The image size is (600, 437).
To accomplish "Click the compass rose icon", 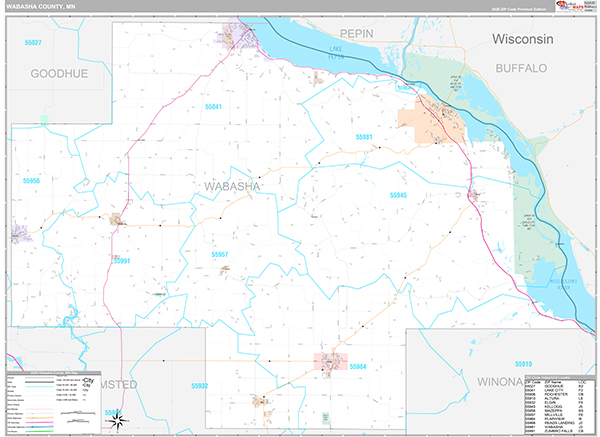I will click(x=117, y=421).
